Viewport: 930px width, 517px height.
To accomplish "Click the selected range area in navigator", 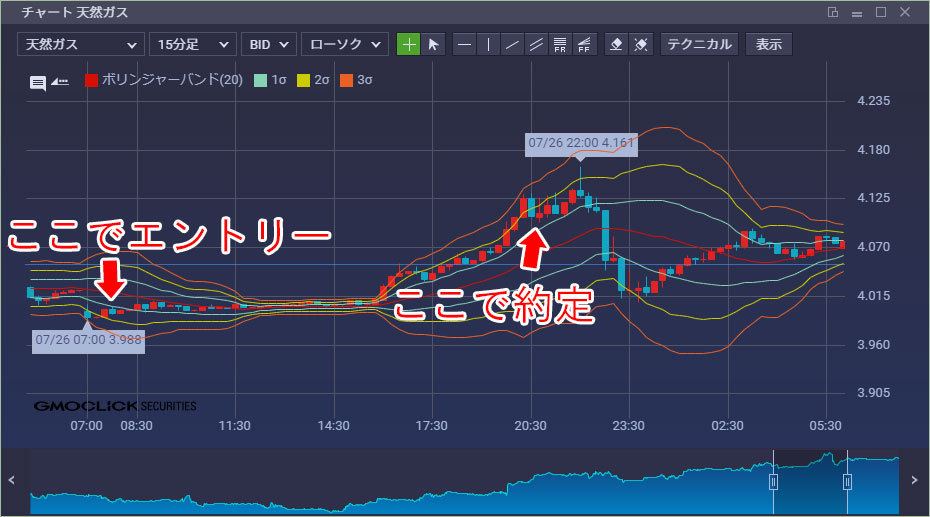I will coord(810,482).
